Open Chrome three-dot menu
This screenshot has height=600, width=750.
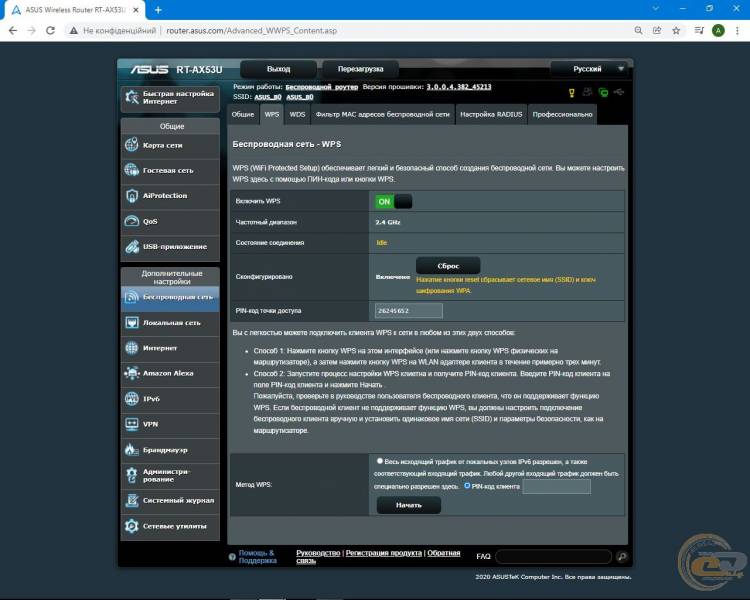737,31
